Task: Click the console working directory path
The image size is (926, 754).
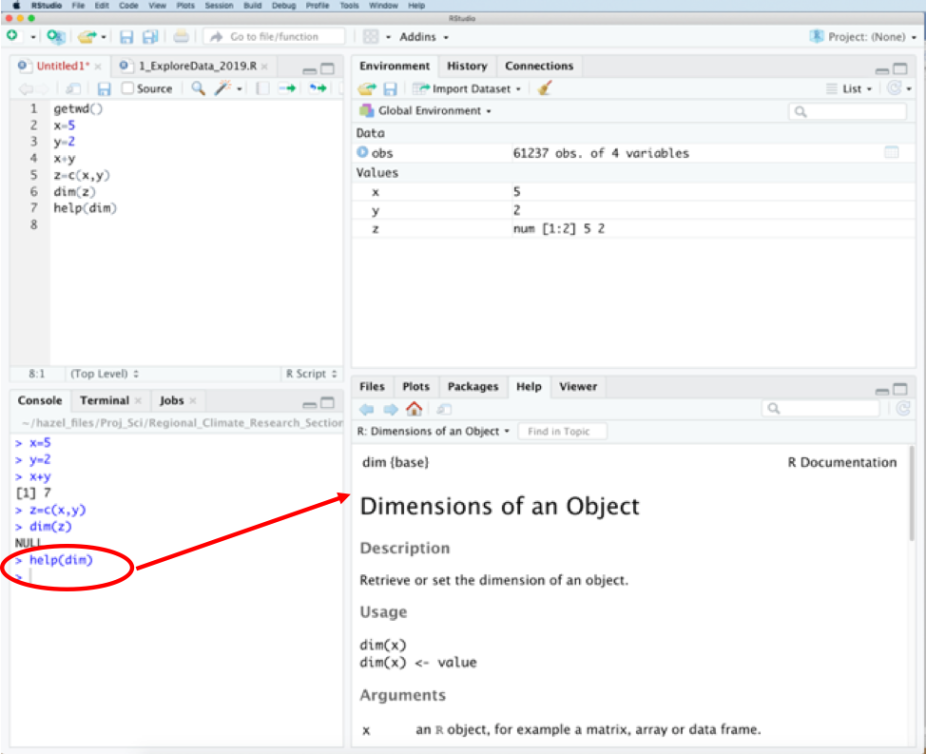Action: point(182,423)
